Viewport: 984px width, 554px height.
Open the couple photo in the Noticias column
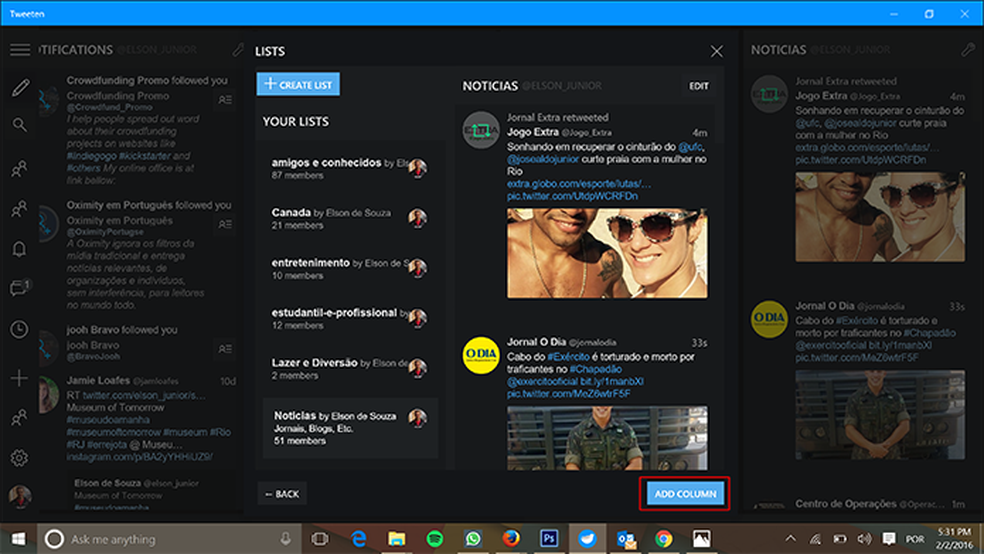[x=880, y=217]
